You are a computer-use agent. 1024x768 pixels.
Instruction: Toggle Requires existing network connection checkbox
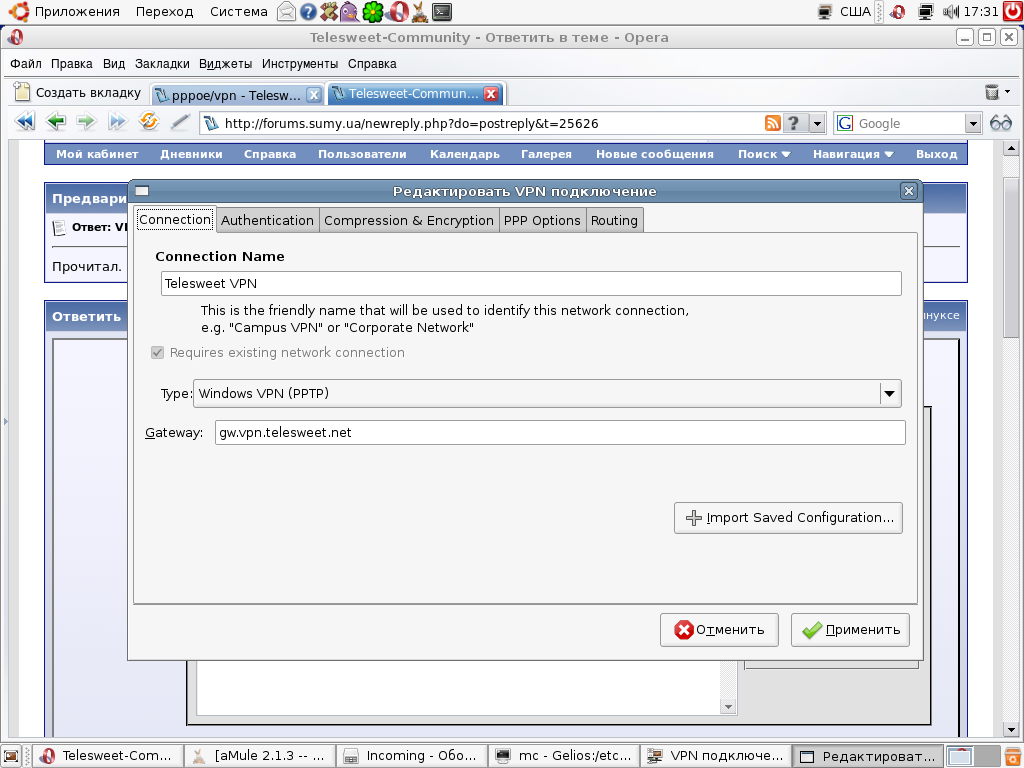point(157,353)
